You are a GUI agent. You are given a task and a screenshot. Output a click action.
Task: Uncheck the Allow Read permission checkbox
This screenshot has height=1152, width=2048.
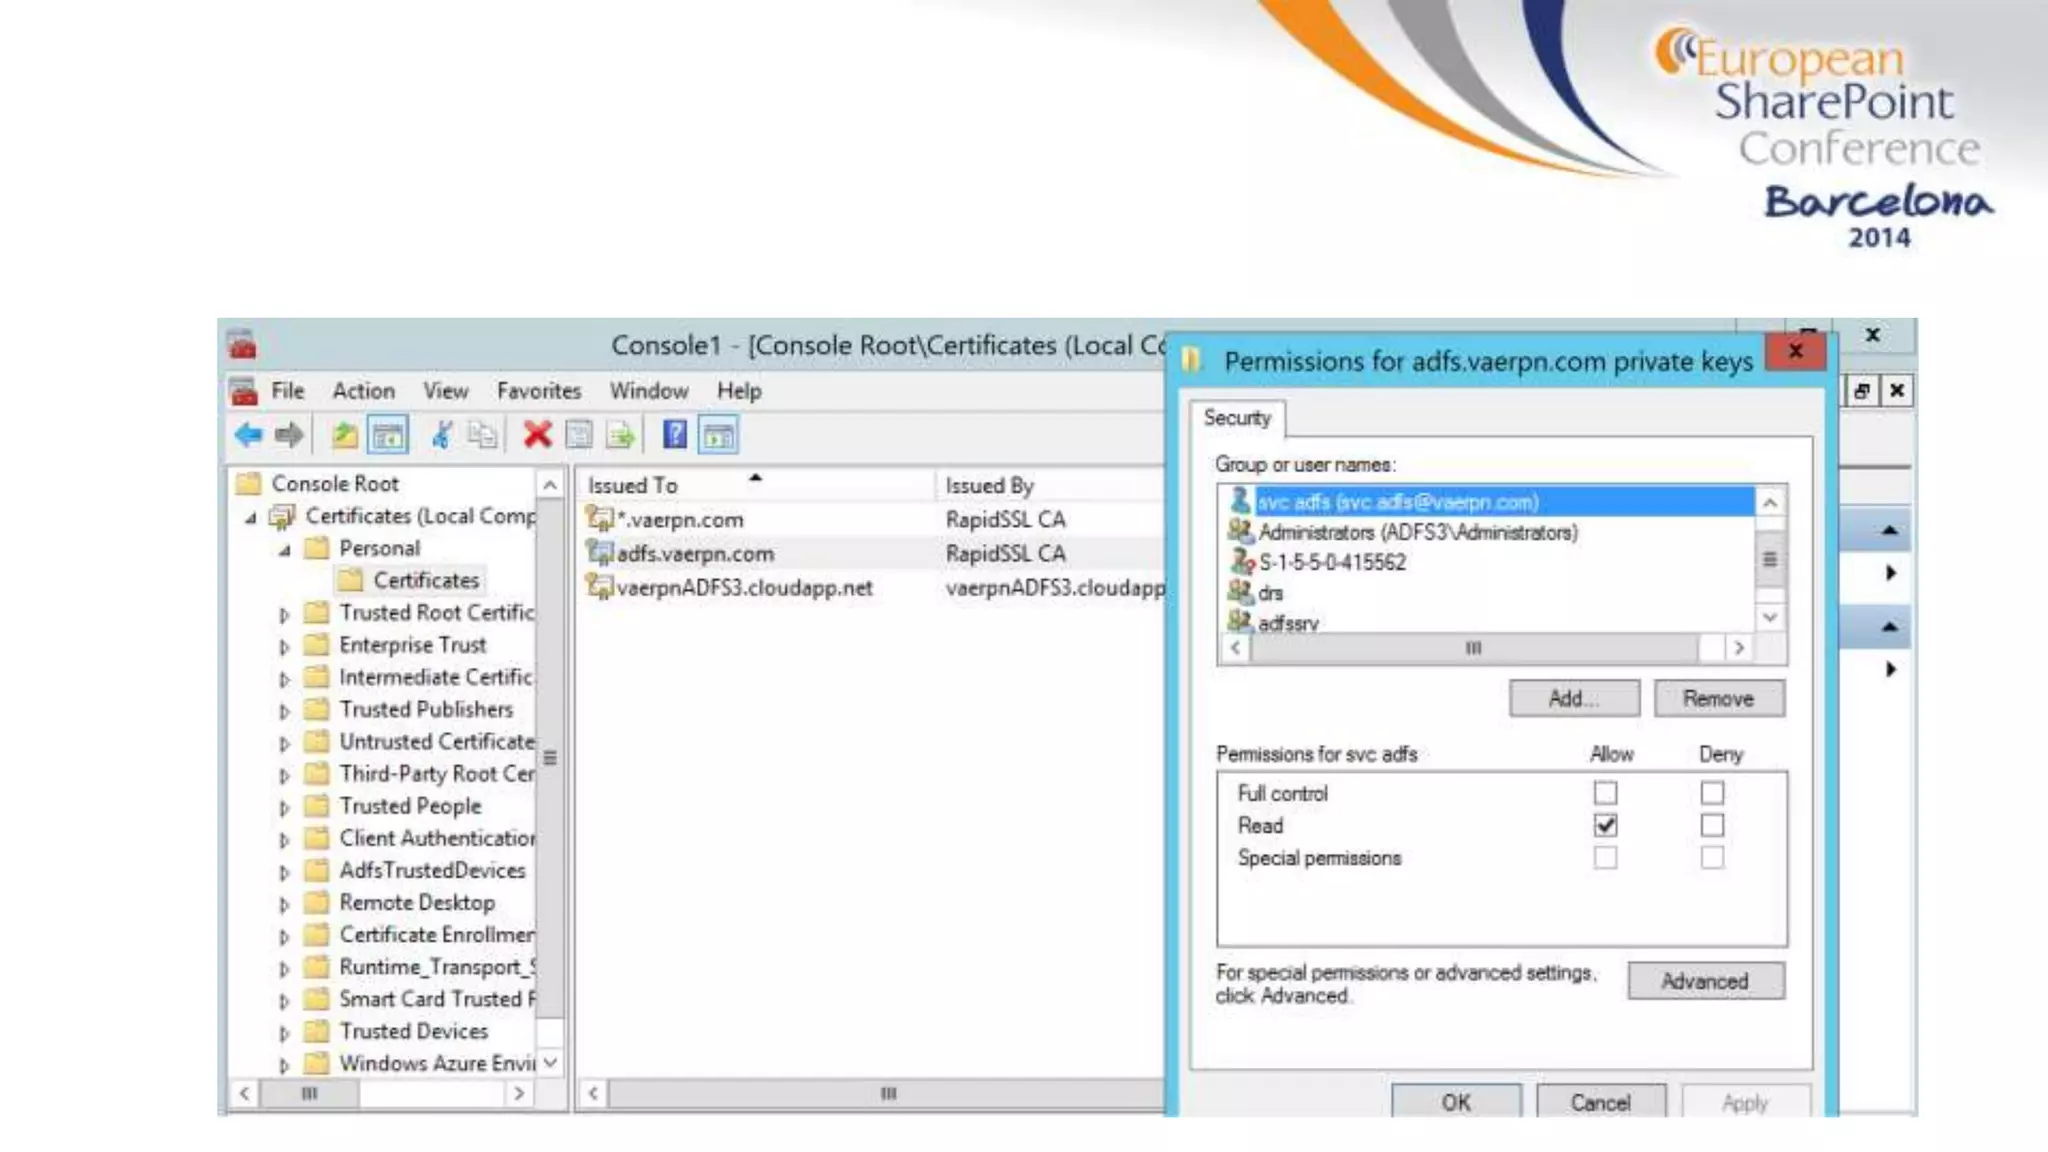point(1605,825)
